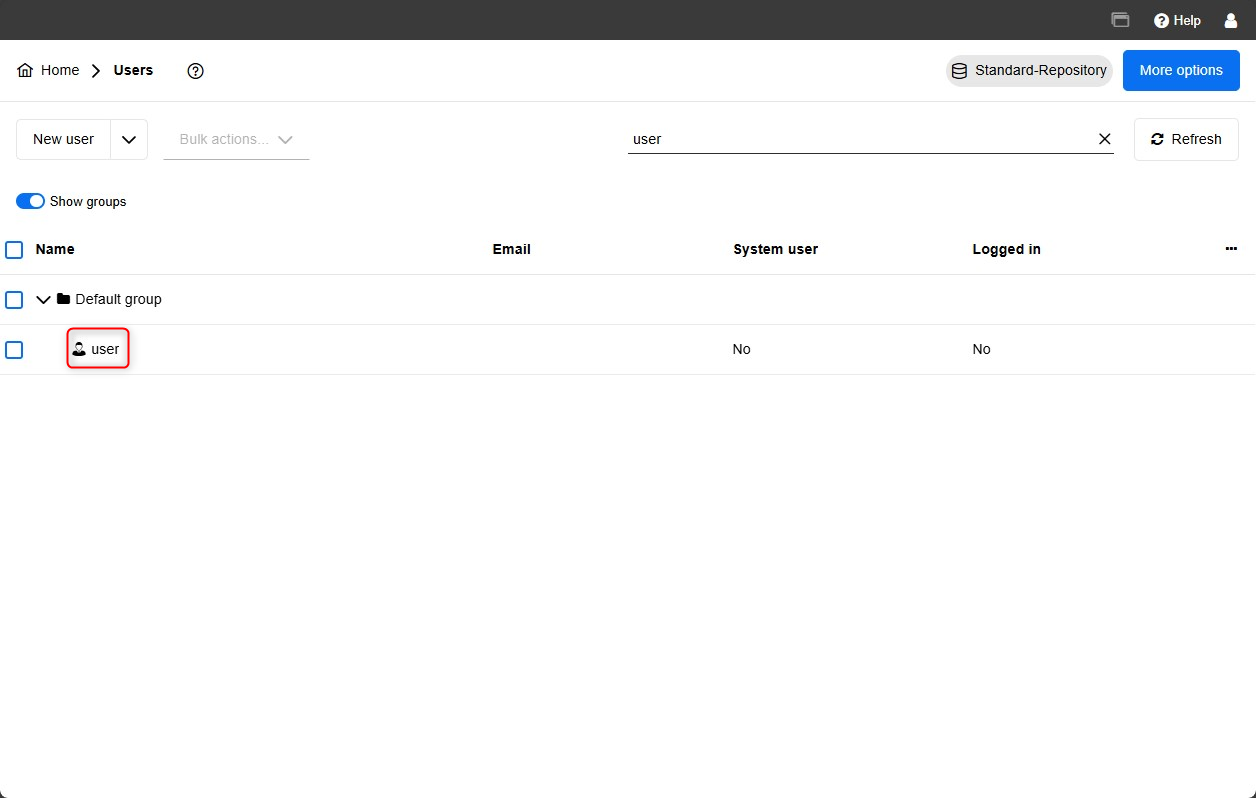Toggle the Show groups switch
Screen dimensions: 1256x798
[x=31, y=201]
